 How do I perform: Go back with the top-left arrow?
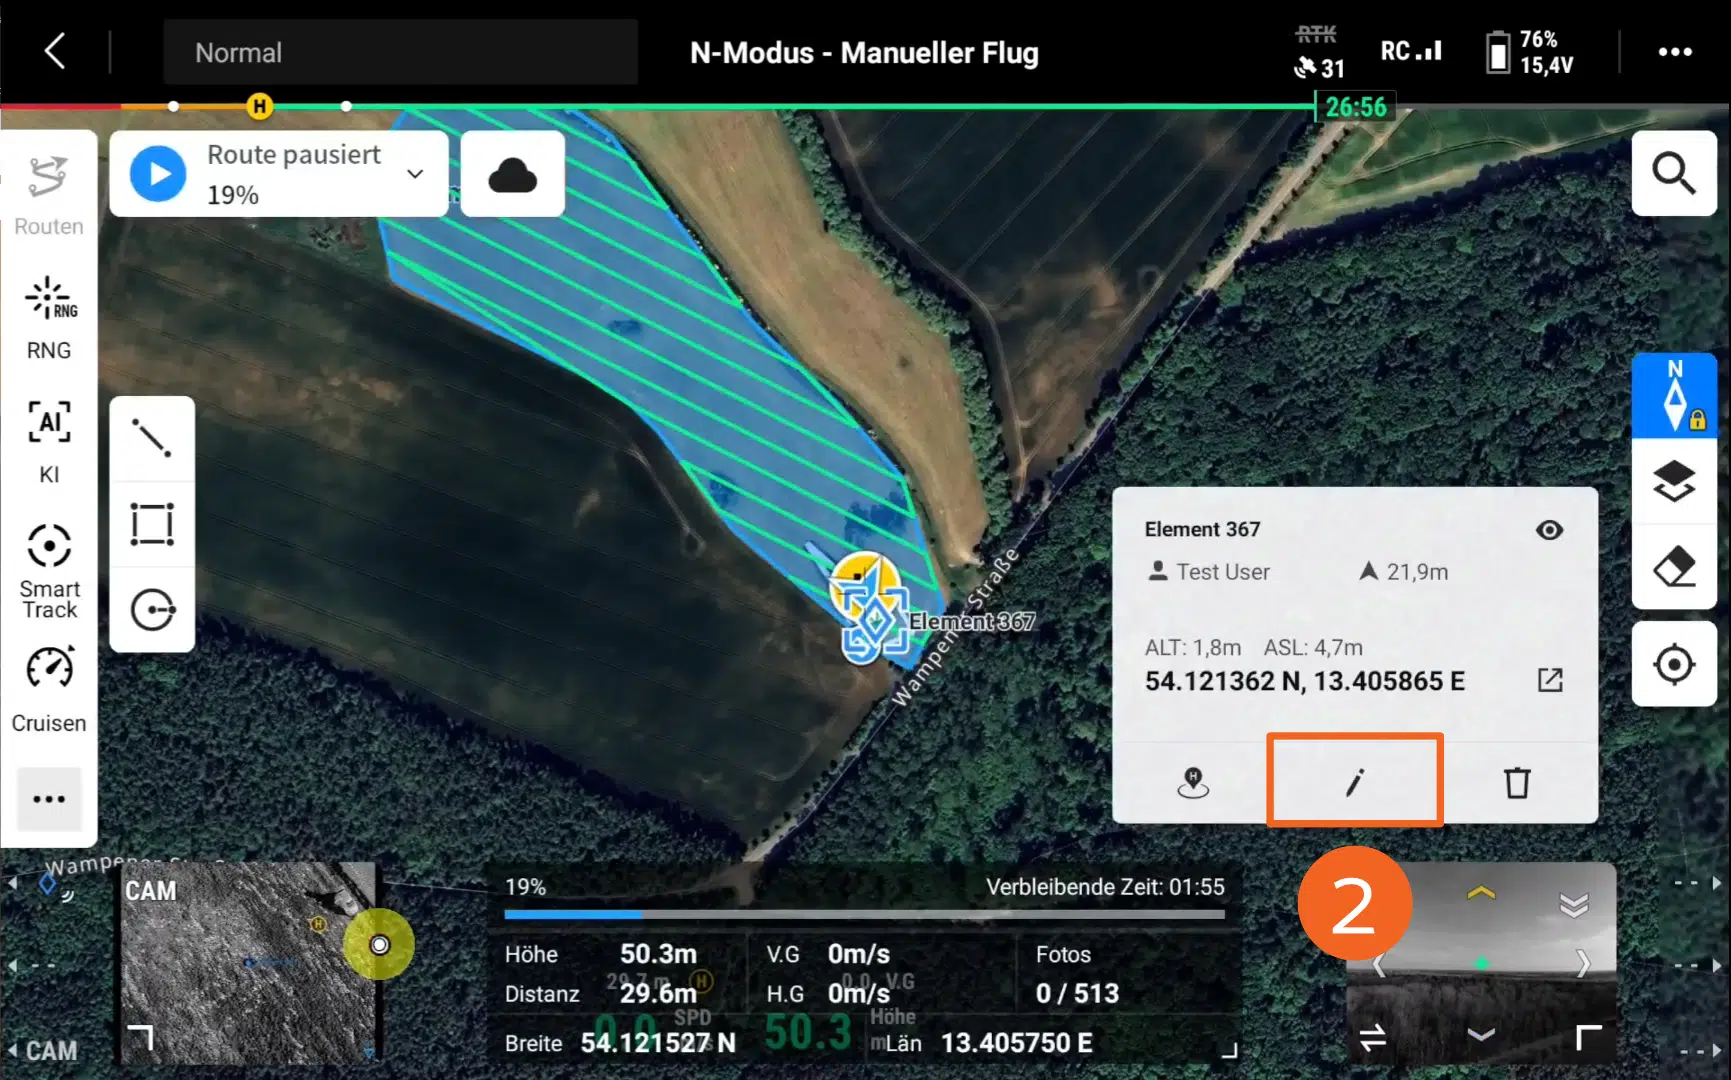(x=56, y=51)
